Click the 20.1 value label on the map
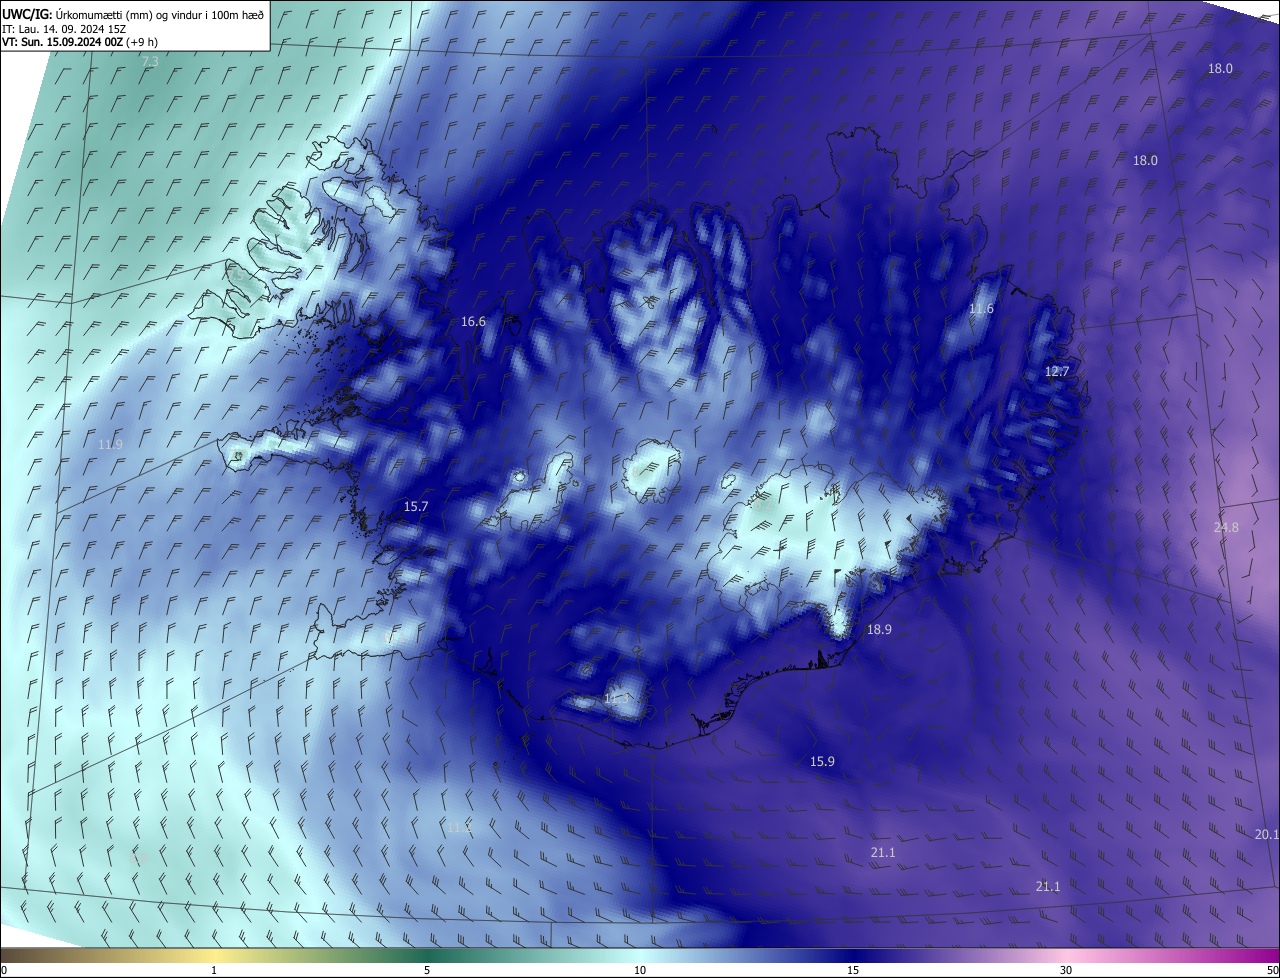 (x=1266, y=834)
